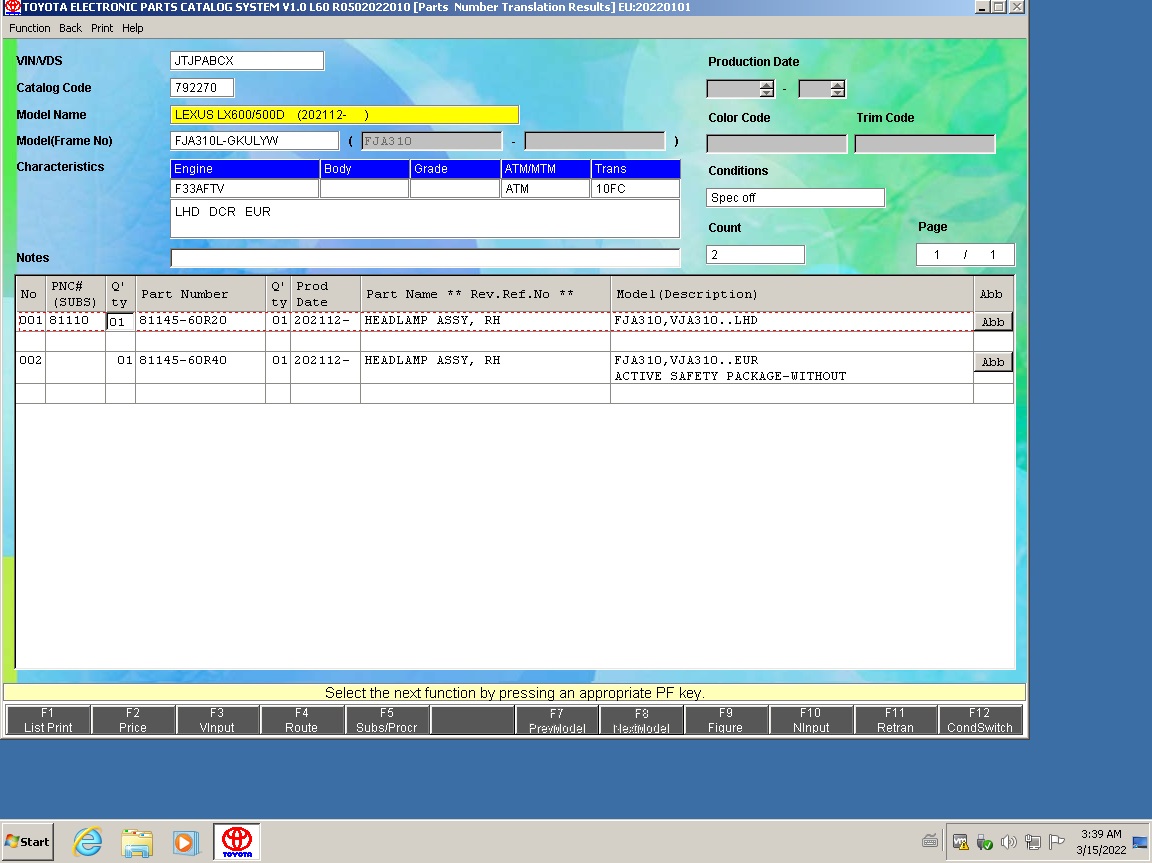Click the tray keyboard icon
Image resolution: width=1152 pixels, height=863 pixels.
tap(930, 842)
